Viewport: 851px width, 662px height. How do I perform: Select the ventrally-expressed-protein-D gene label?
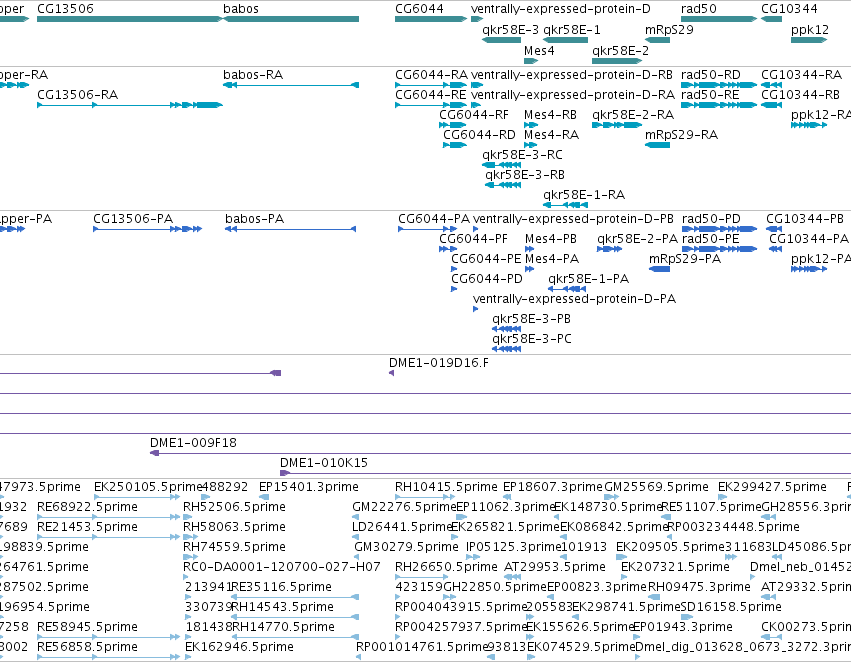click(x=561, y=9)
